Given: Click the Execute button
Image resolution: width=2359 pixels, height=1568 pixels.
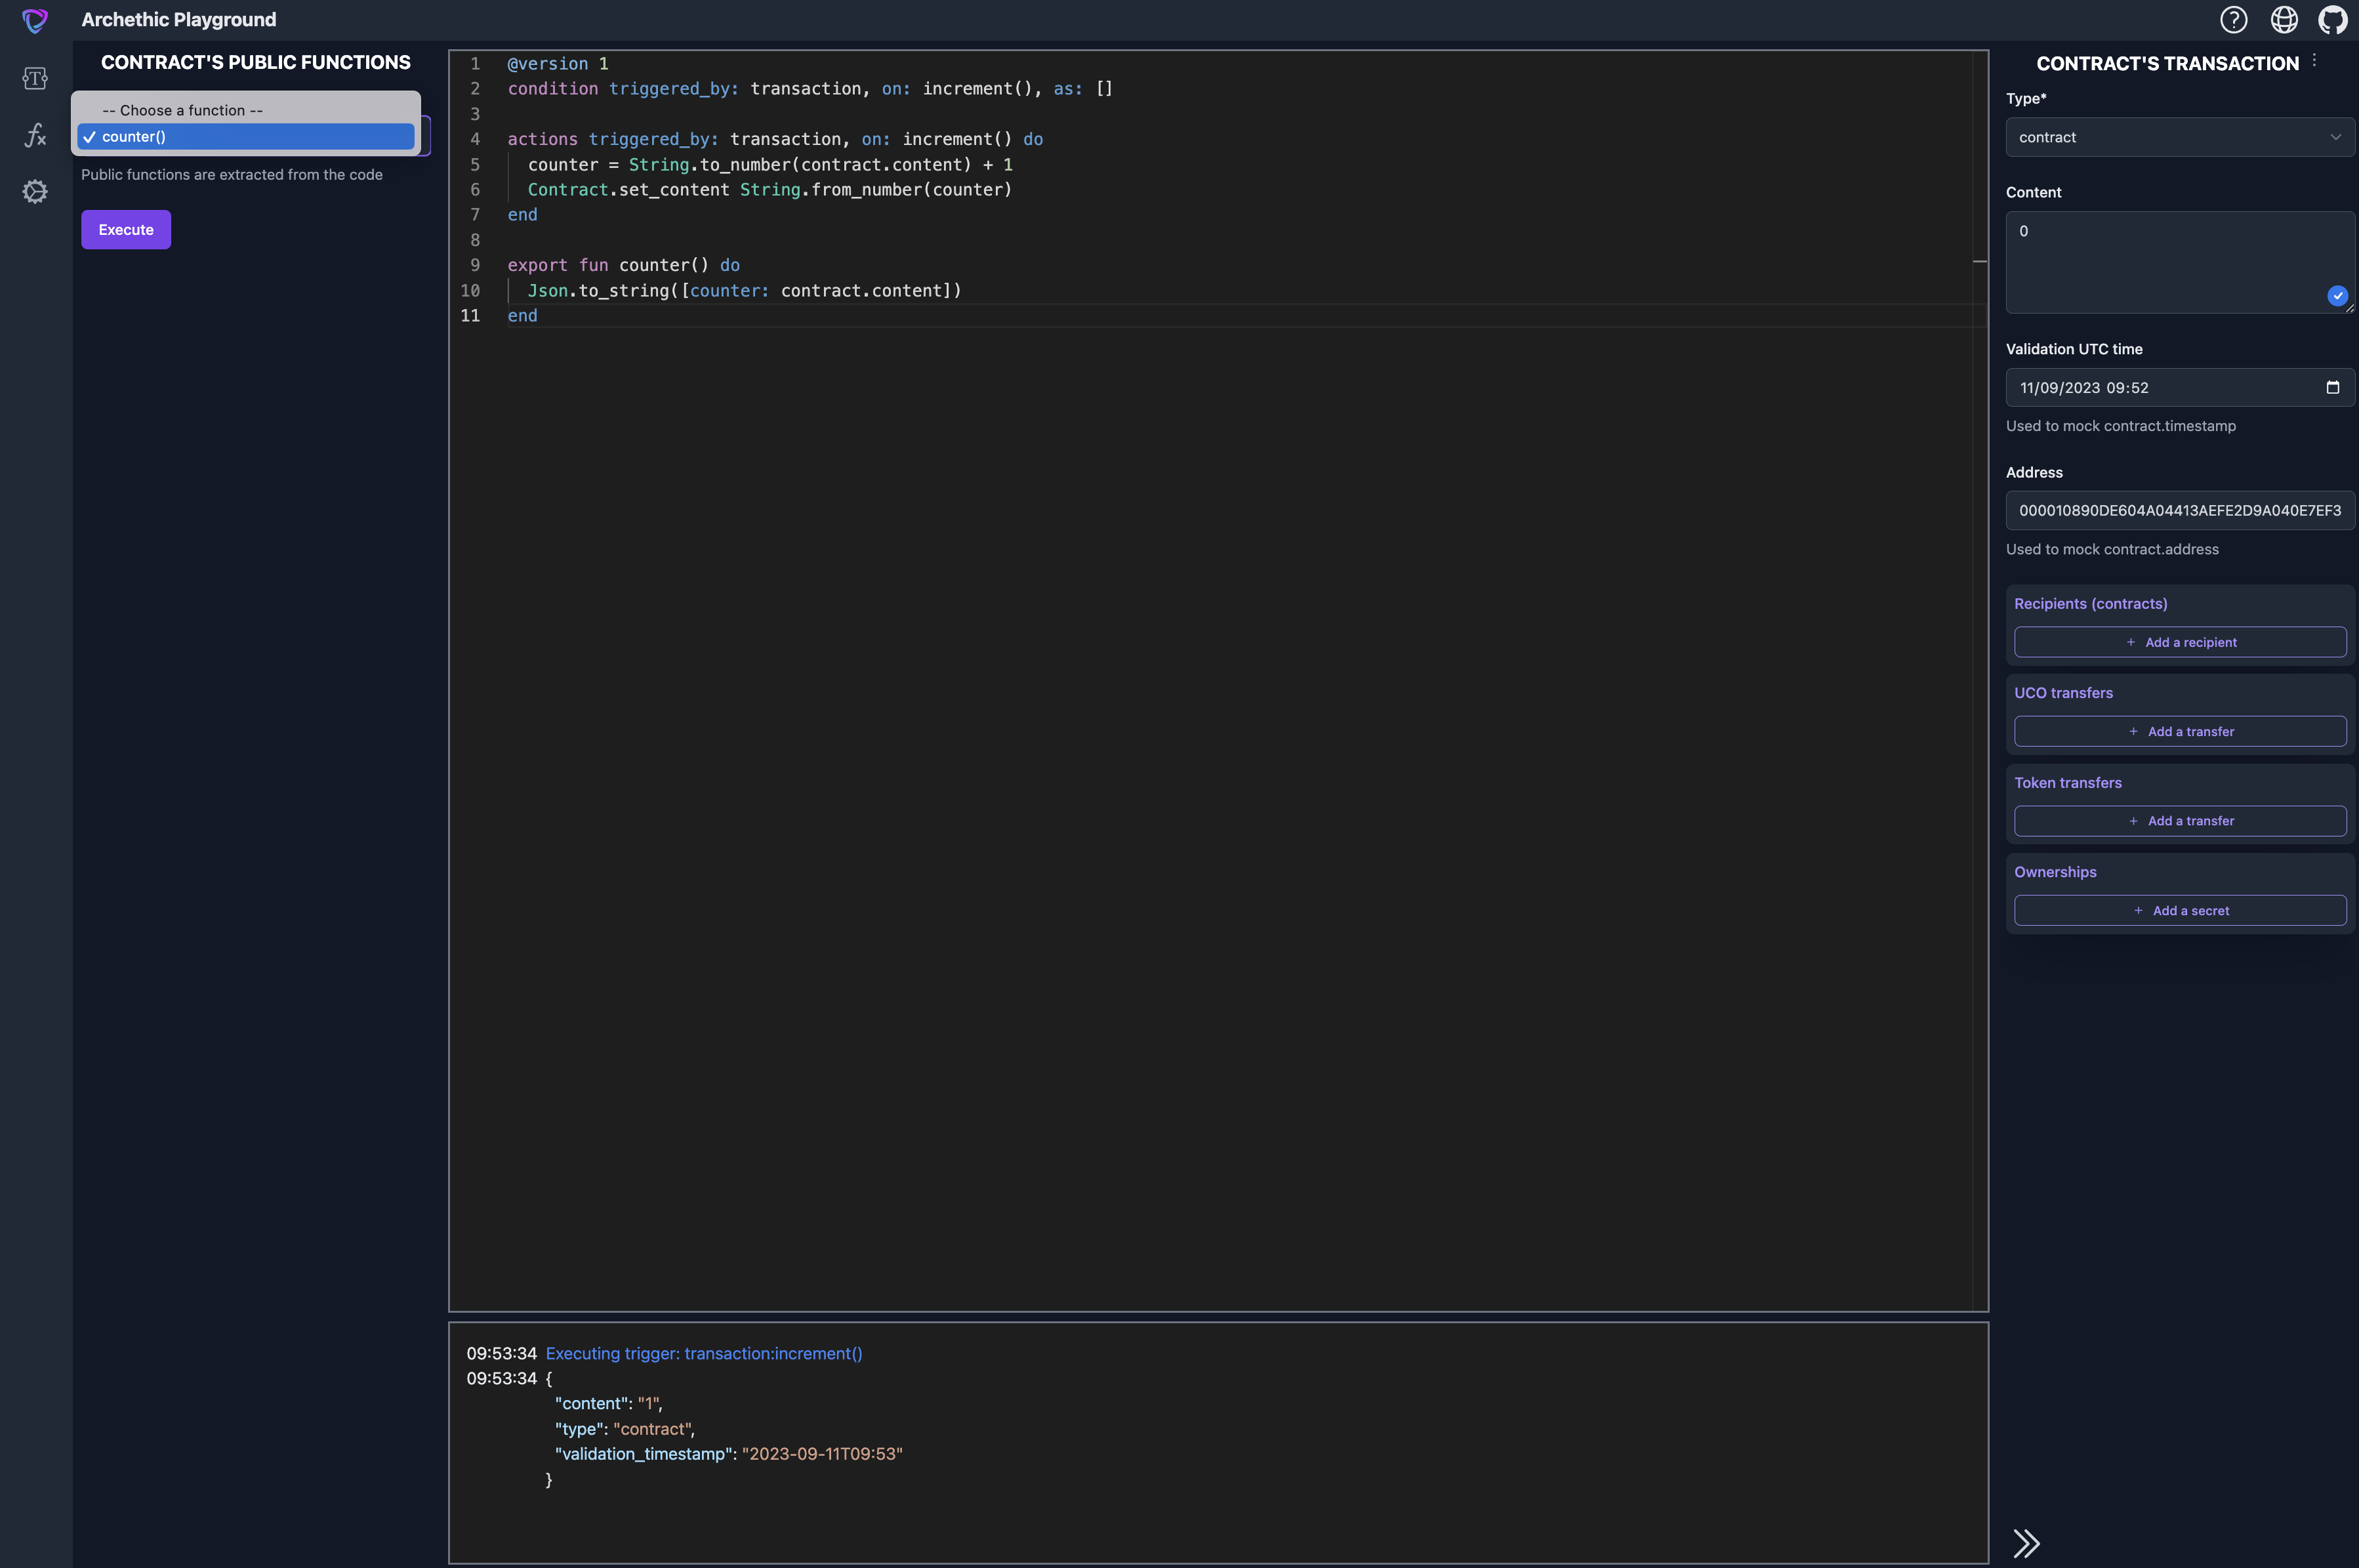Looking at the screenshot, I should point(126,230).
